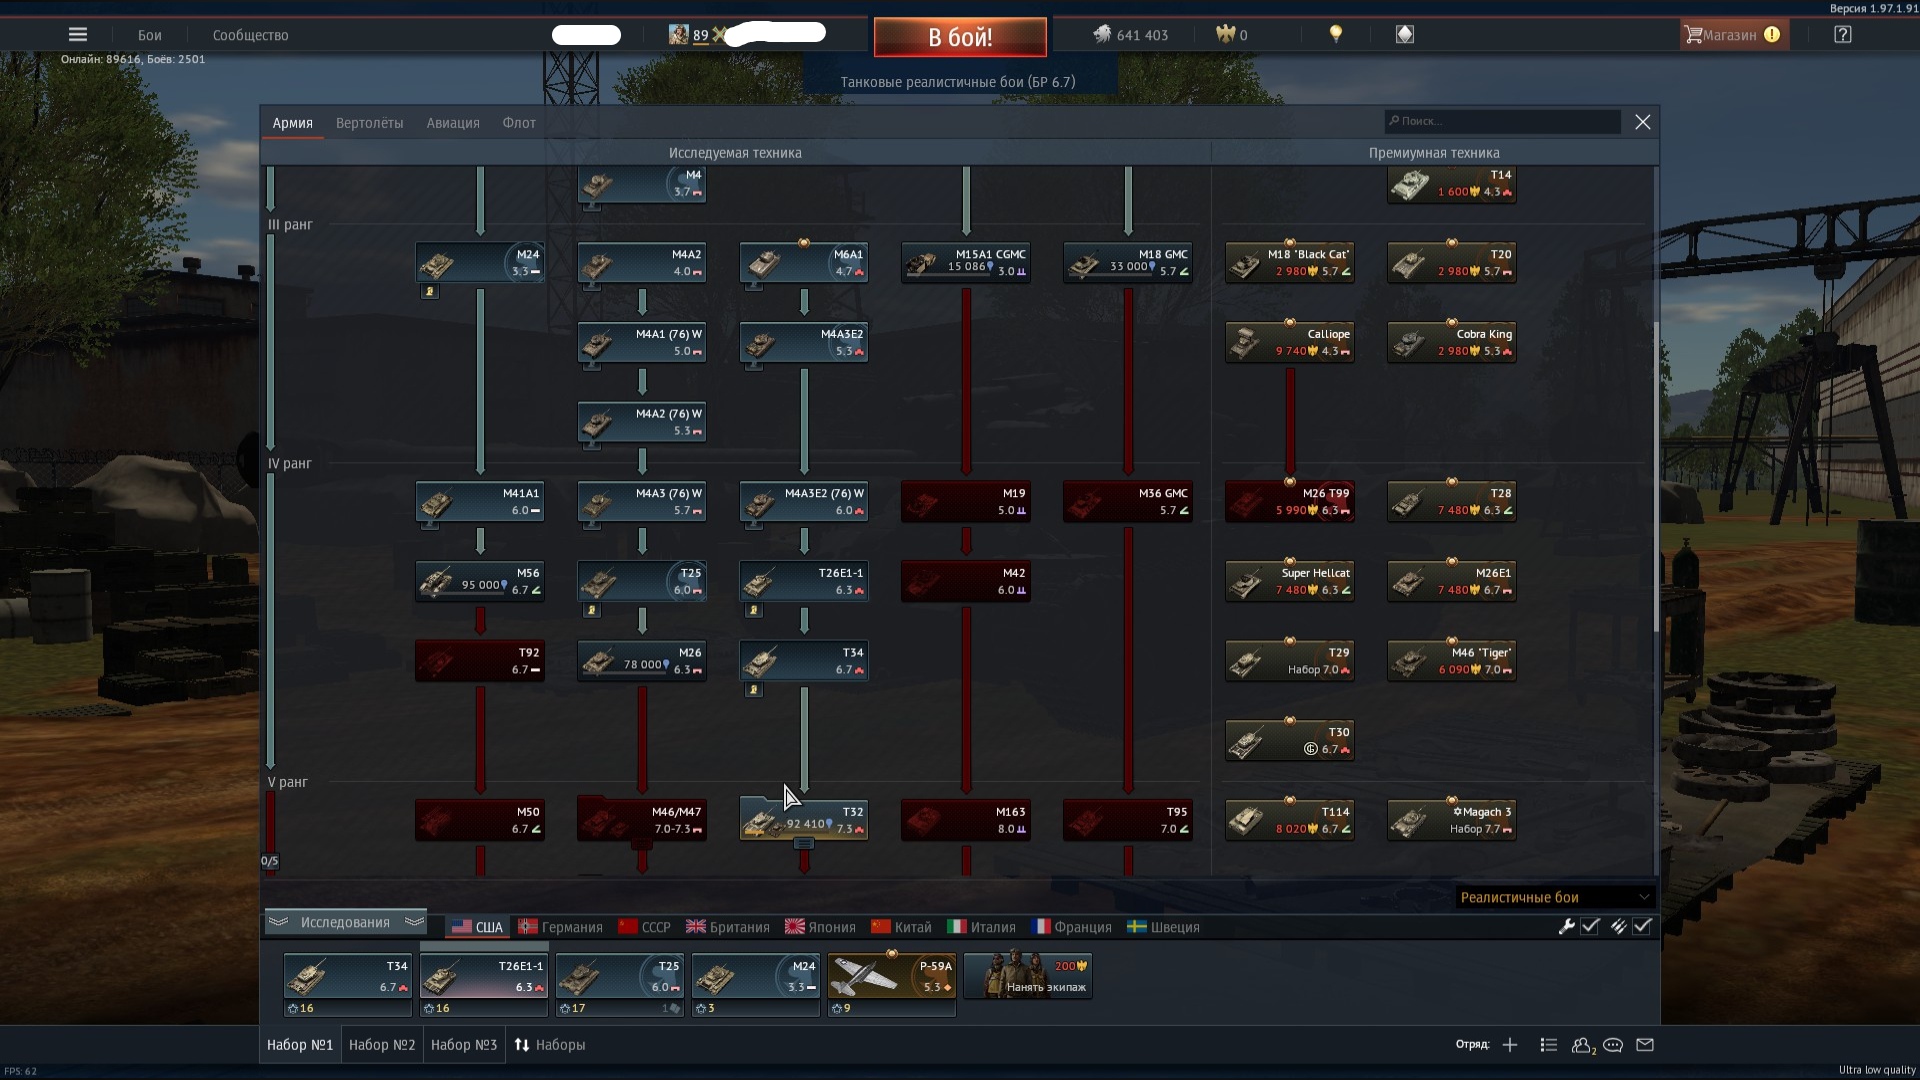Image resolution: width=1920 pixels, height=1080 pixels.
Task: Select the M56 tank costing 95 000
Action: 480,581
